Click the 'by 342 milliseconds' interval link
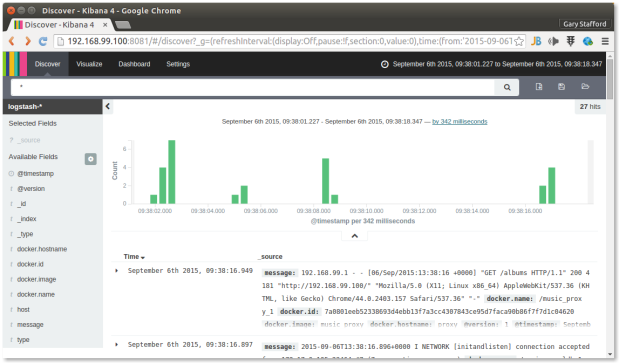Screen dimensions: 619x363 click(x=460, y=122)
